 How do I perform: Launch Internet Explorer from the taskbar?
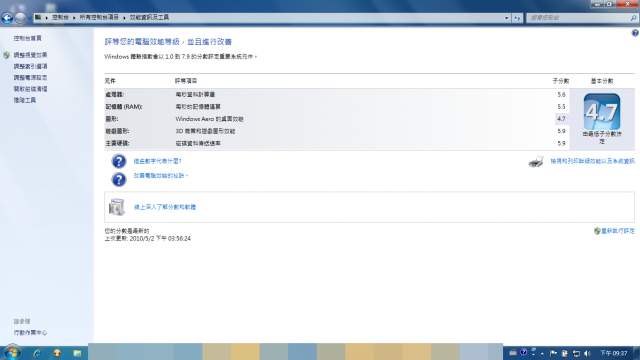[37, 353]
